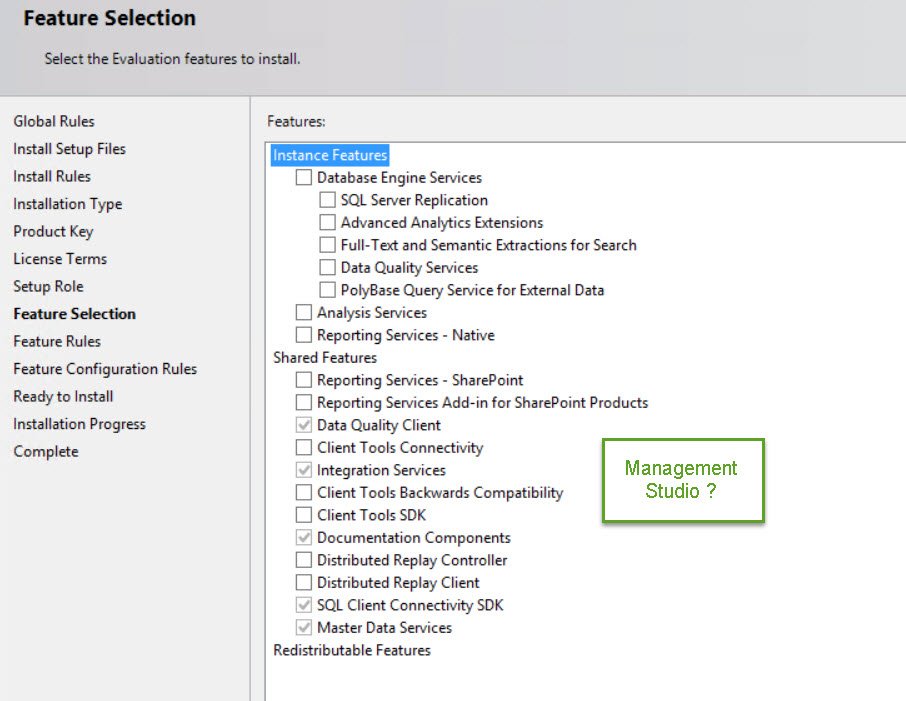Select the Redistributable Features heading
This screenshot has height=701, width=906.
[x=352, y=650]
